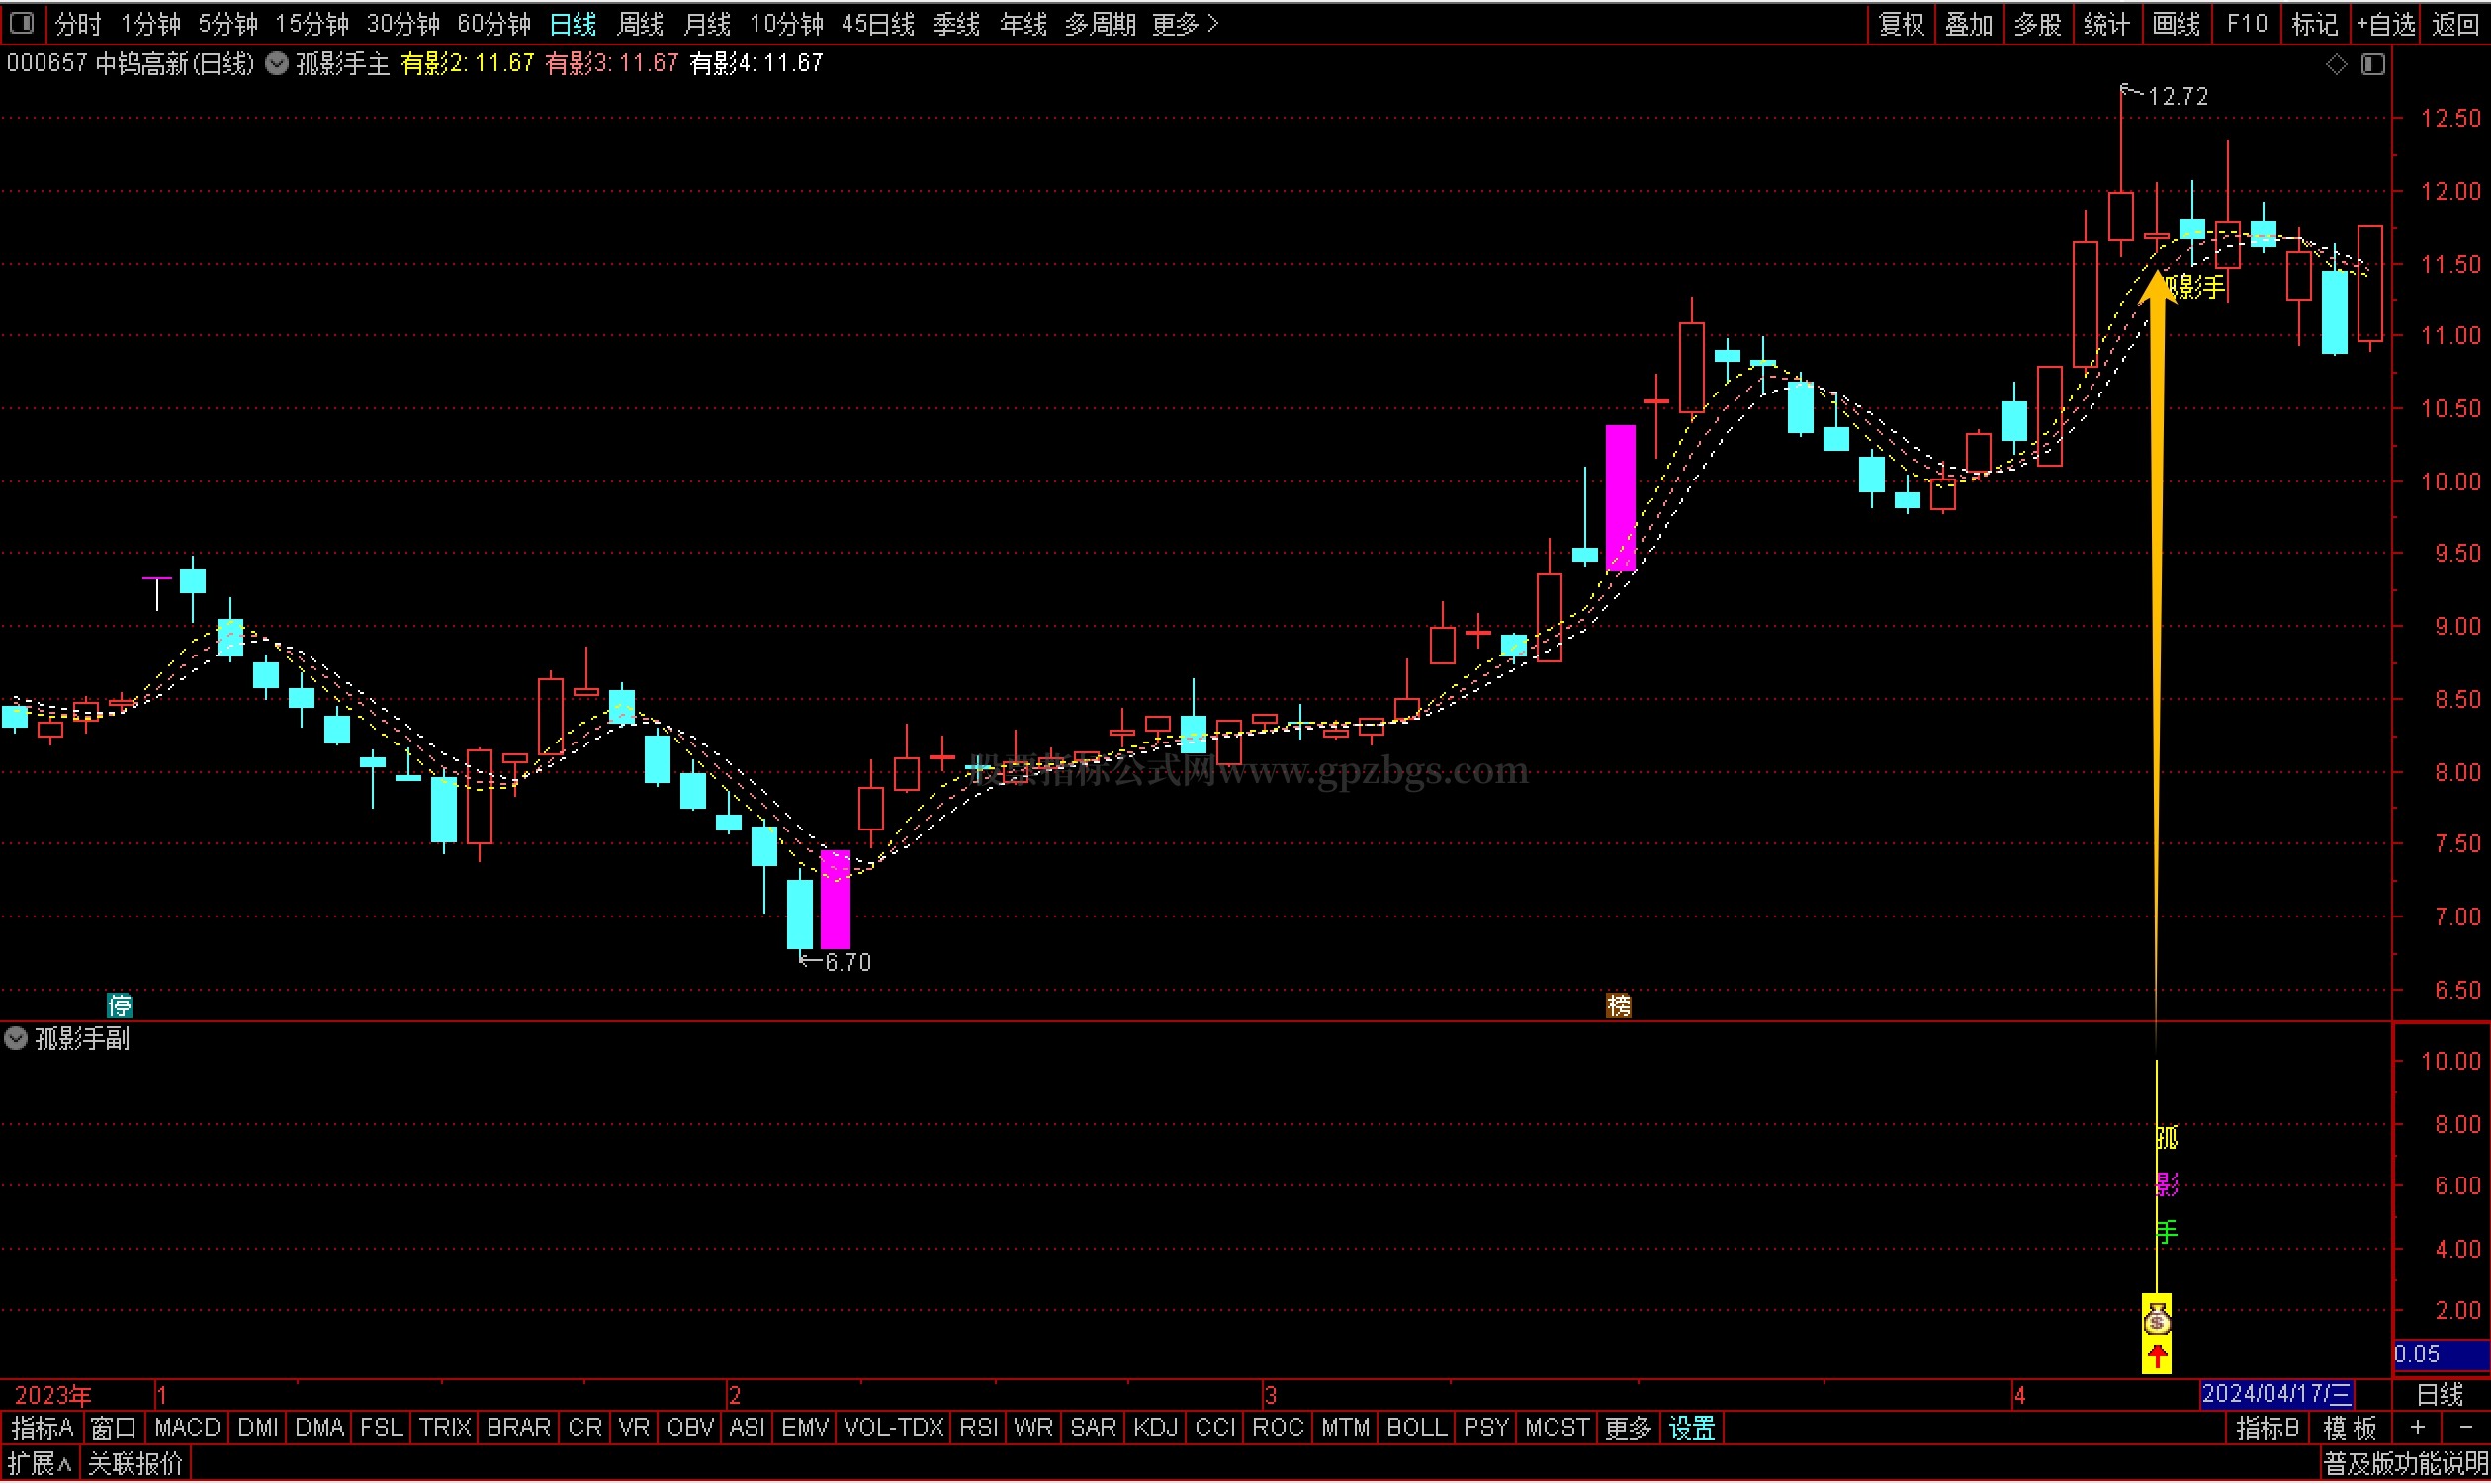Viewport: 2491px width, 1484px height.
Task: Expand the 孤影手副 sub-indicator dropdown arrow
Action: coord(16,1038)
